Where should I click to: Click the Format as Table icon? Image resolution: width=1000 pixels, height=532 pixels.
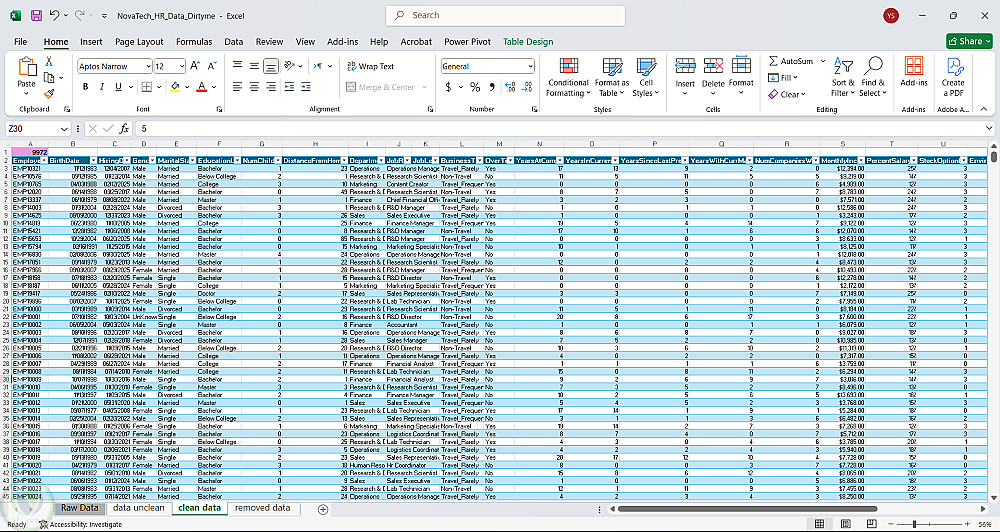click(x=612, y=78)
